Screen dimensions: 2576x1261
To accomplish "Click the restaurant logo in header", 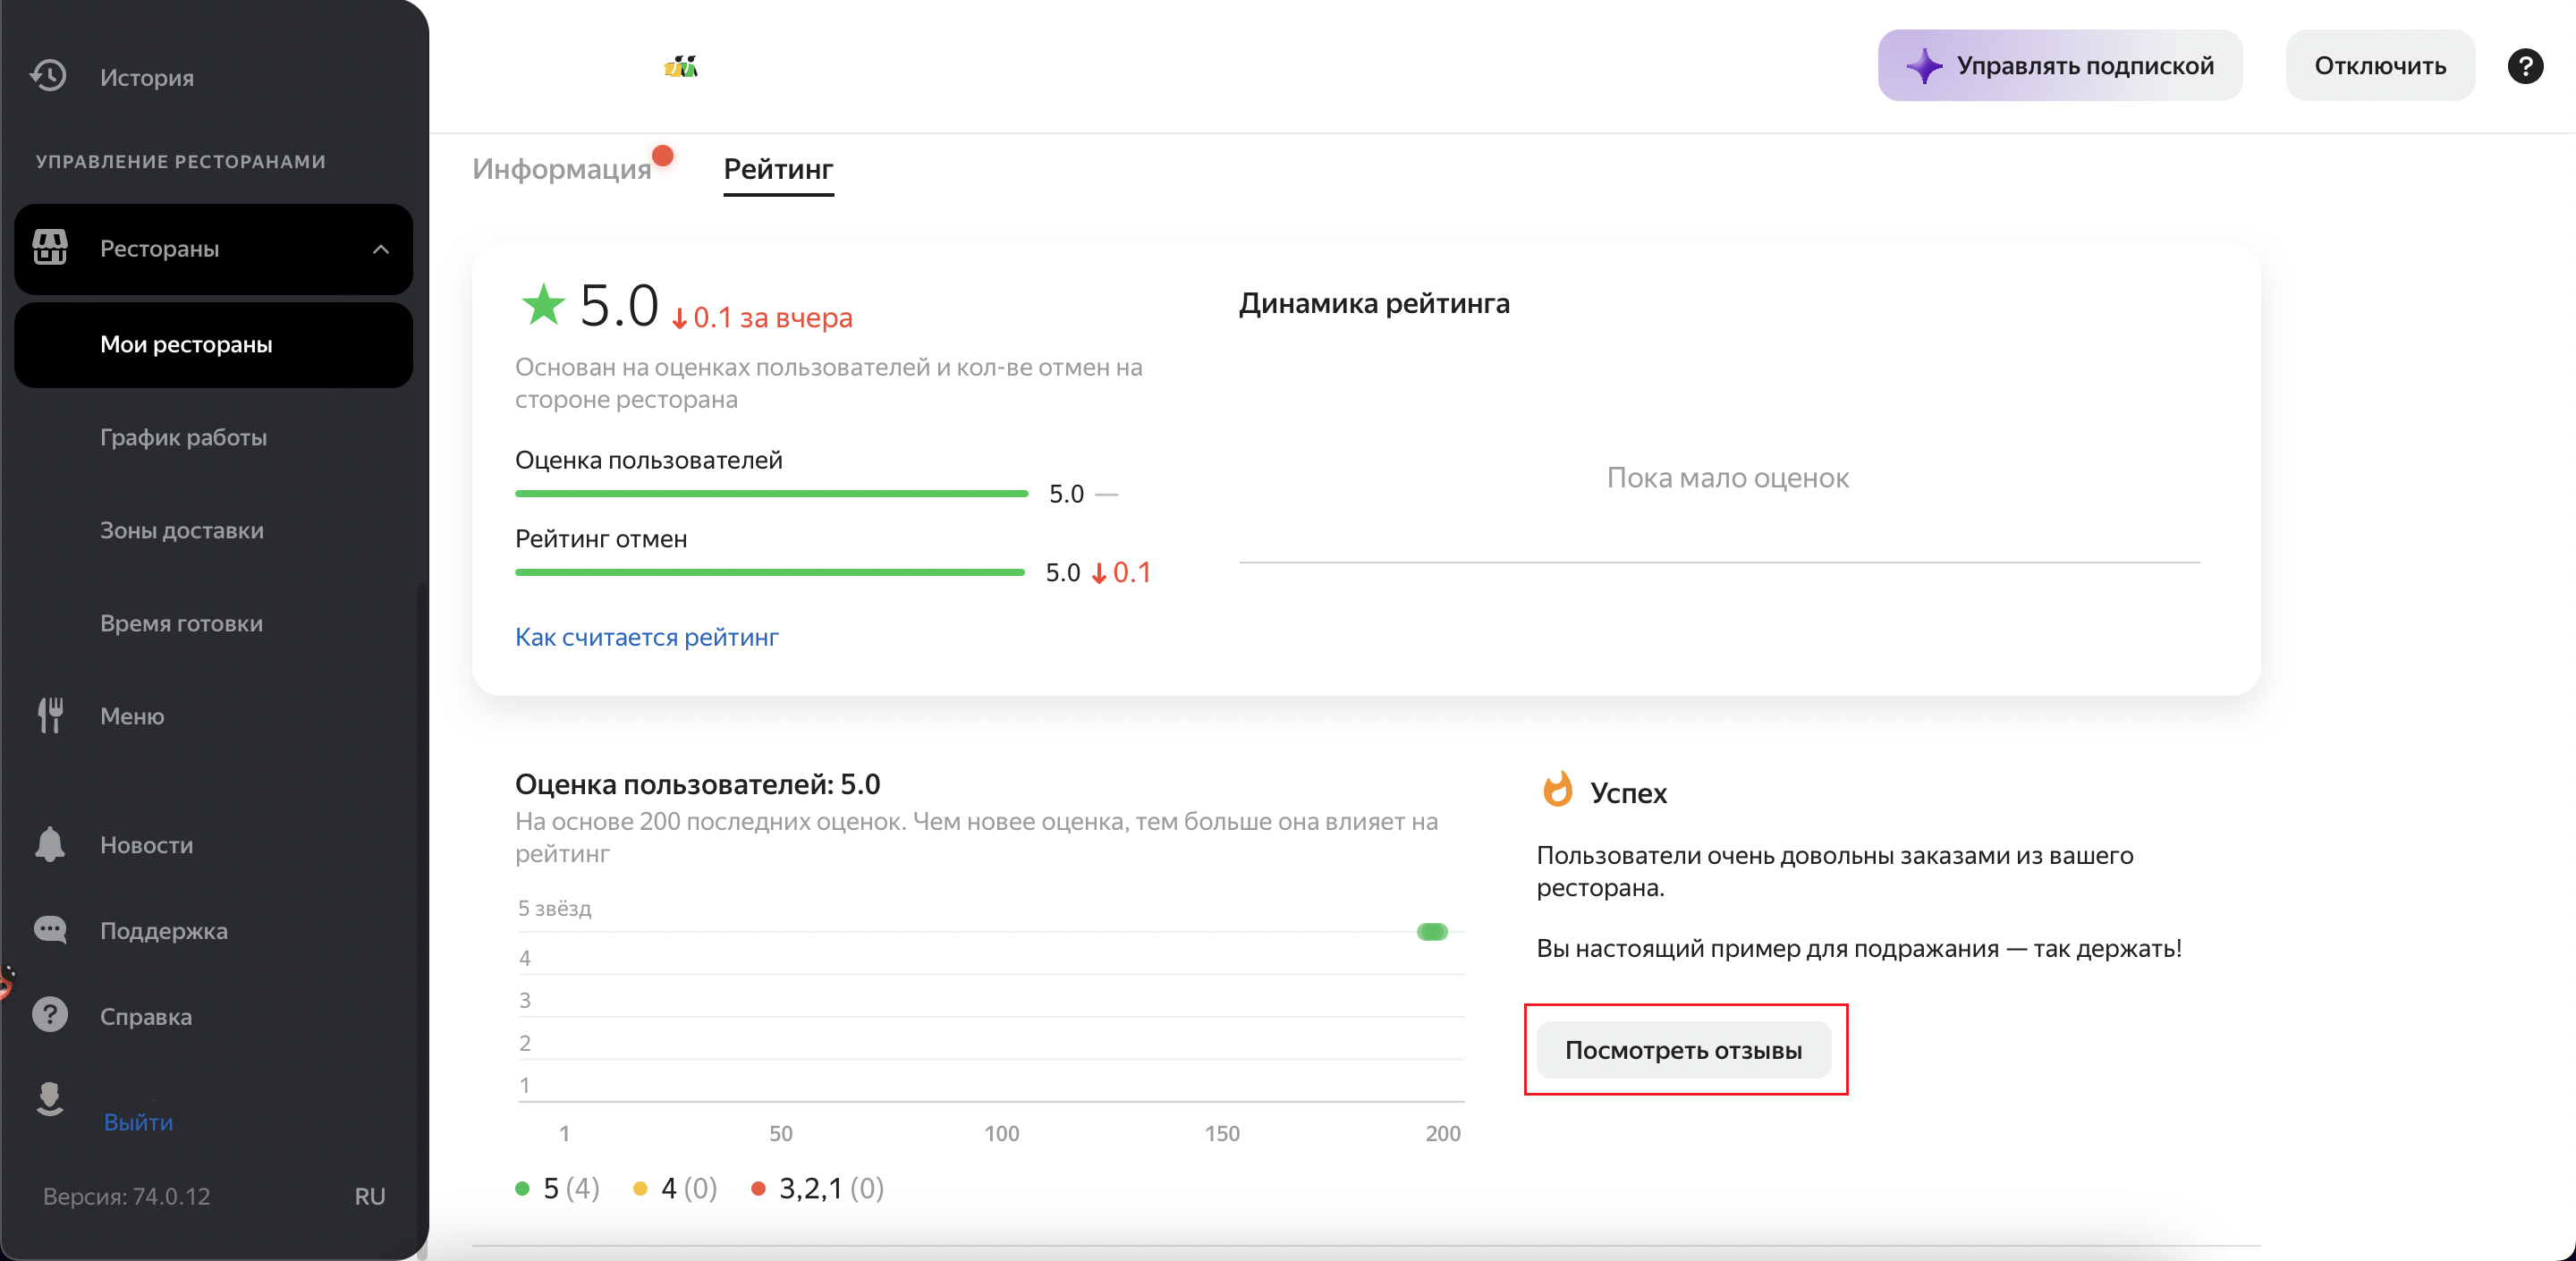I will pos(681,67).
